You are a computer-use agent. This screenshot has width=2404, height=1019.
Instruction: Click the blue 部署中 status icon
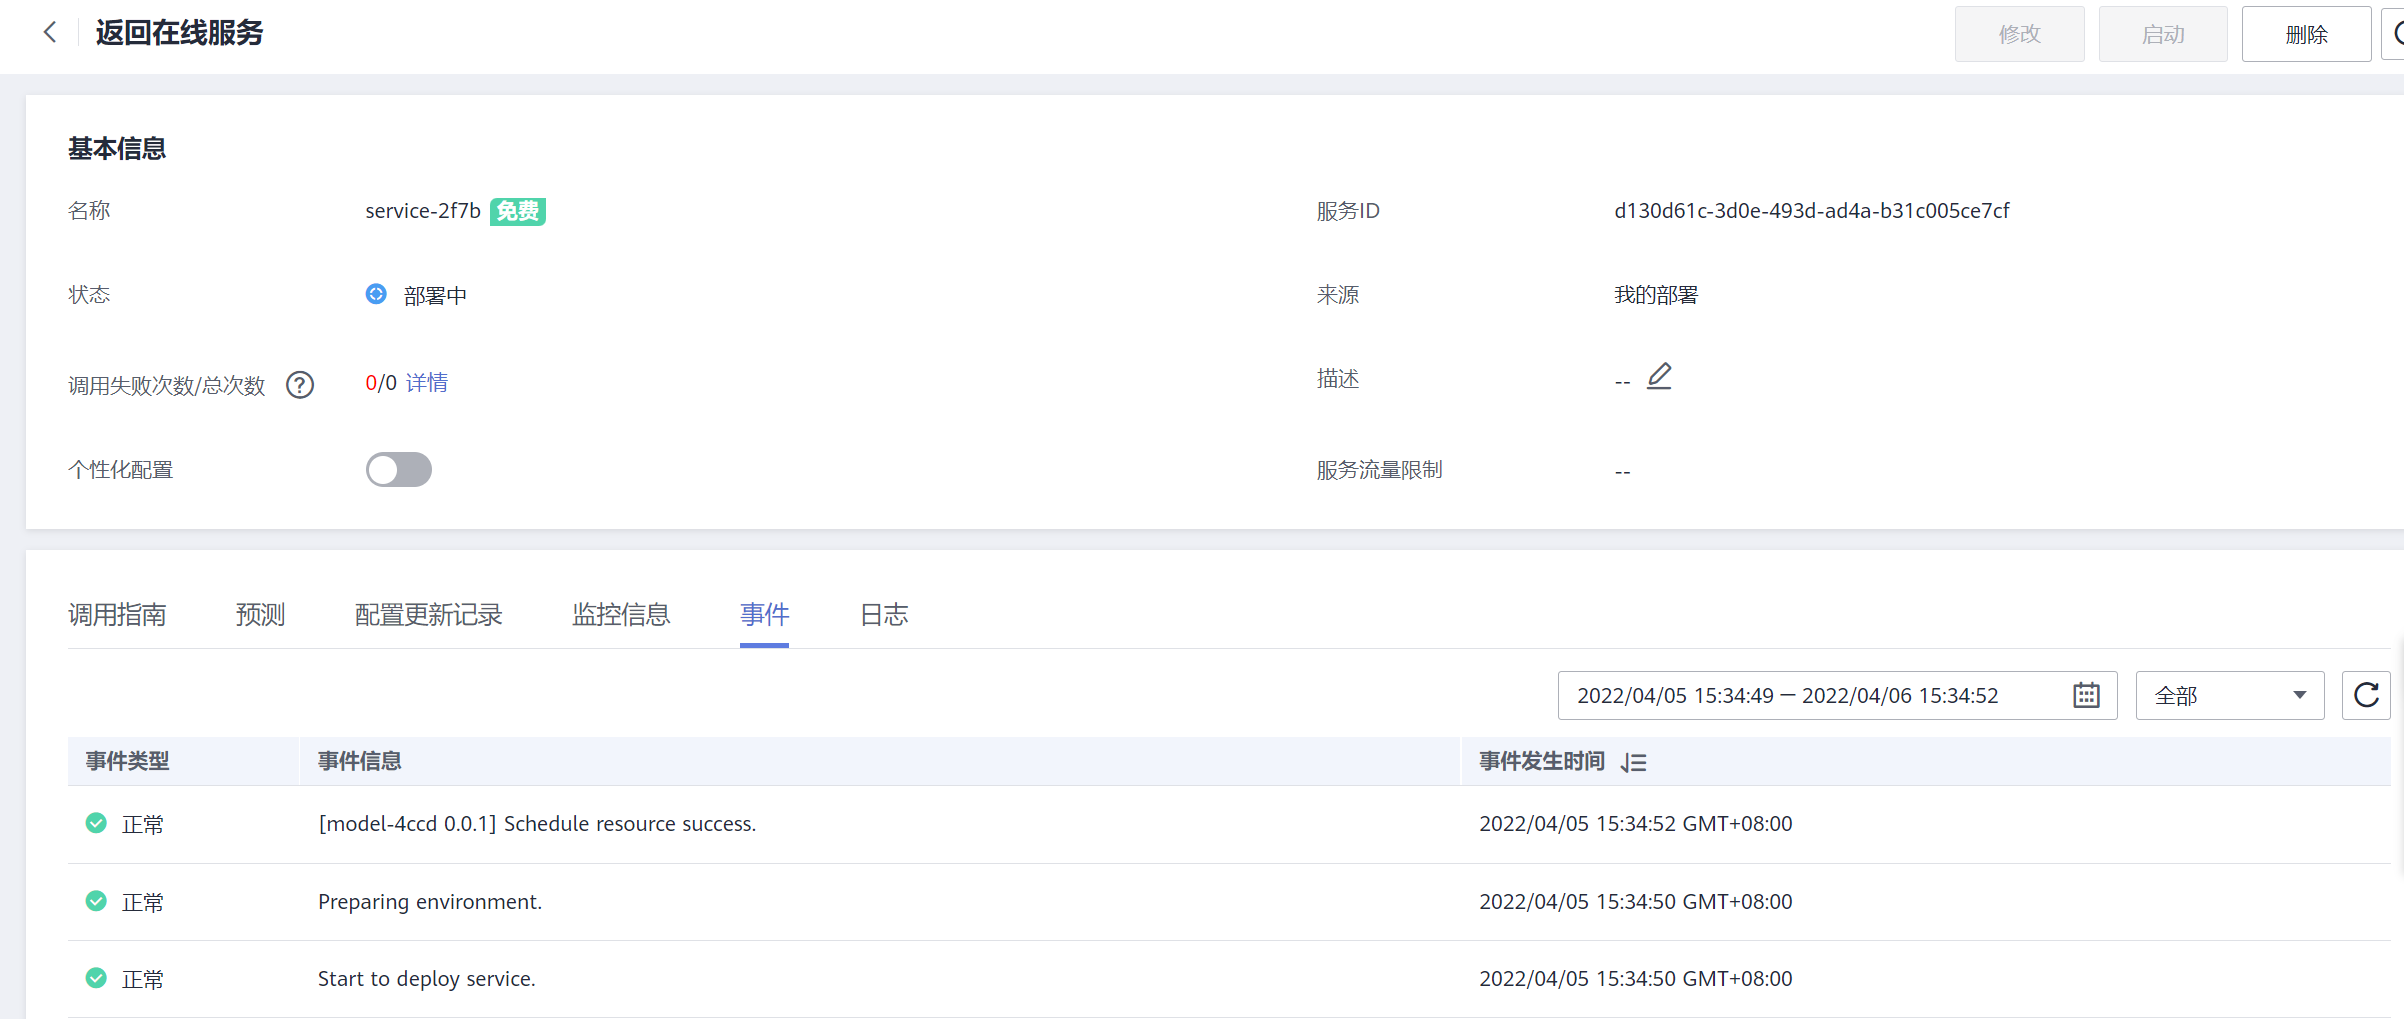click(376, 294)
